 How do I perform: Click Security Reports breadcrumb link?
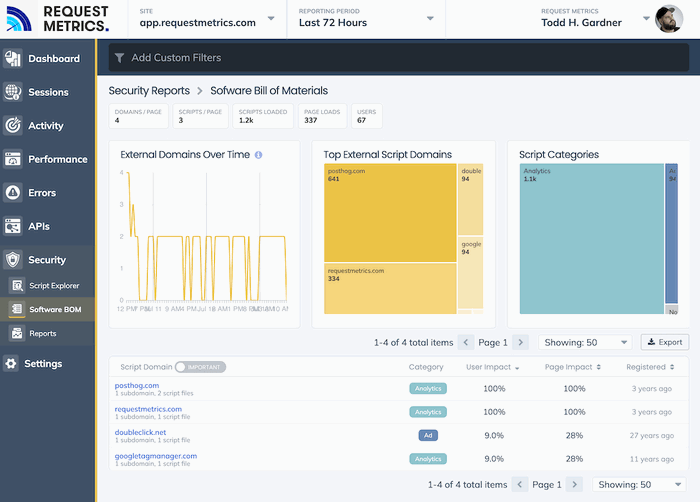149,91
